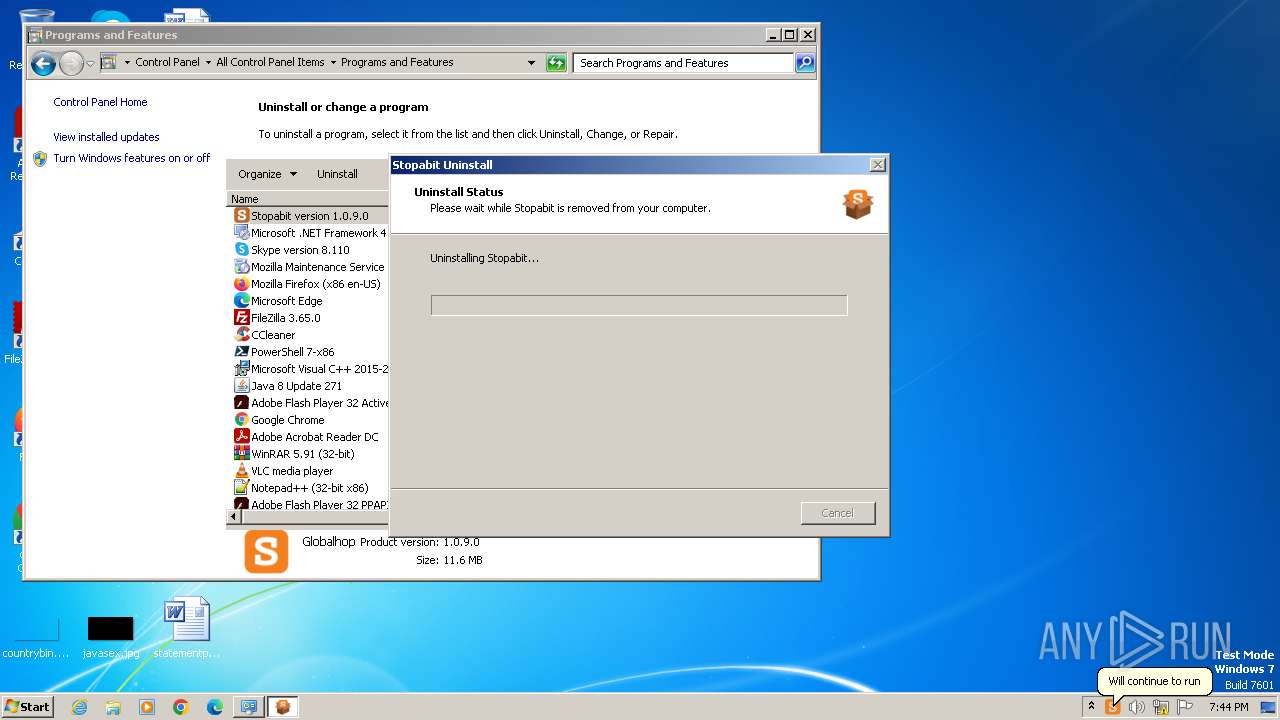Go back with the navigation arrow

[x=42, y=64]
